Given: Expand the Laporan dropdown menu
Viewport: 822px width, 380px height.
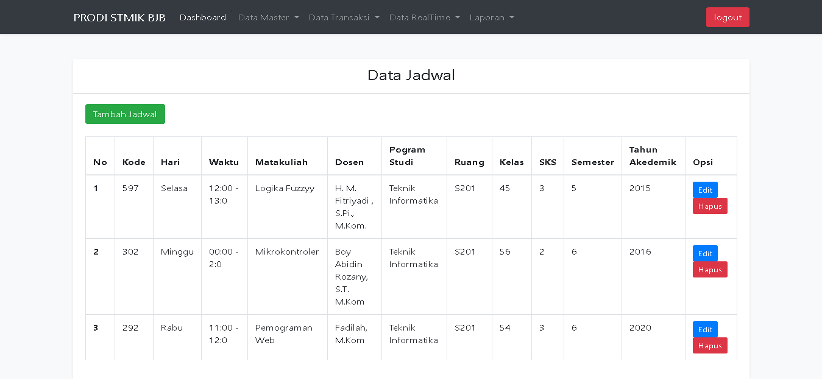Looking at the screenshot, I should 492,17.
